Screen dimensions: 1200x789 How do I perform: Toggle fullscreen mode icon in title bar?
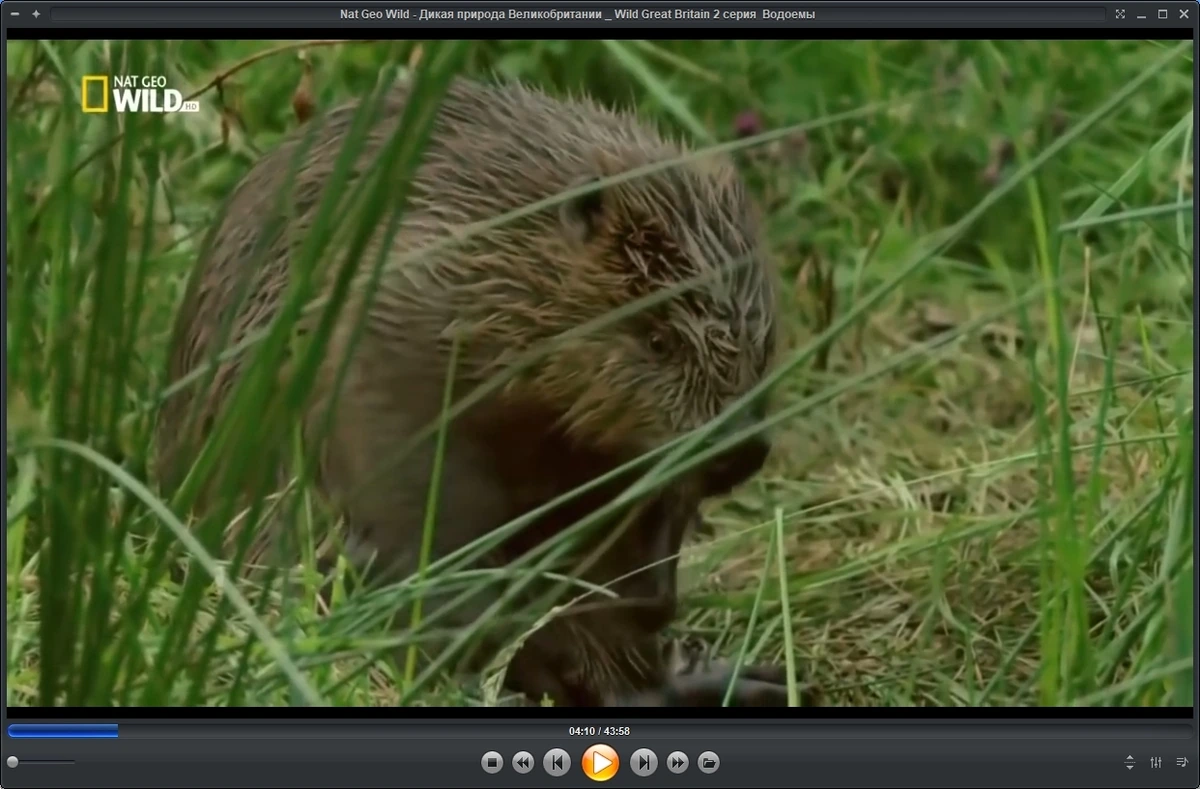click(x=1120, y=14)
